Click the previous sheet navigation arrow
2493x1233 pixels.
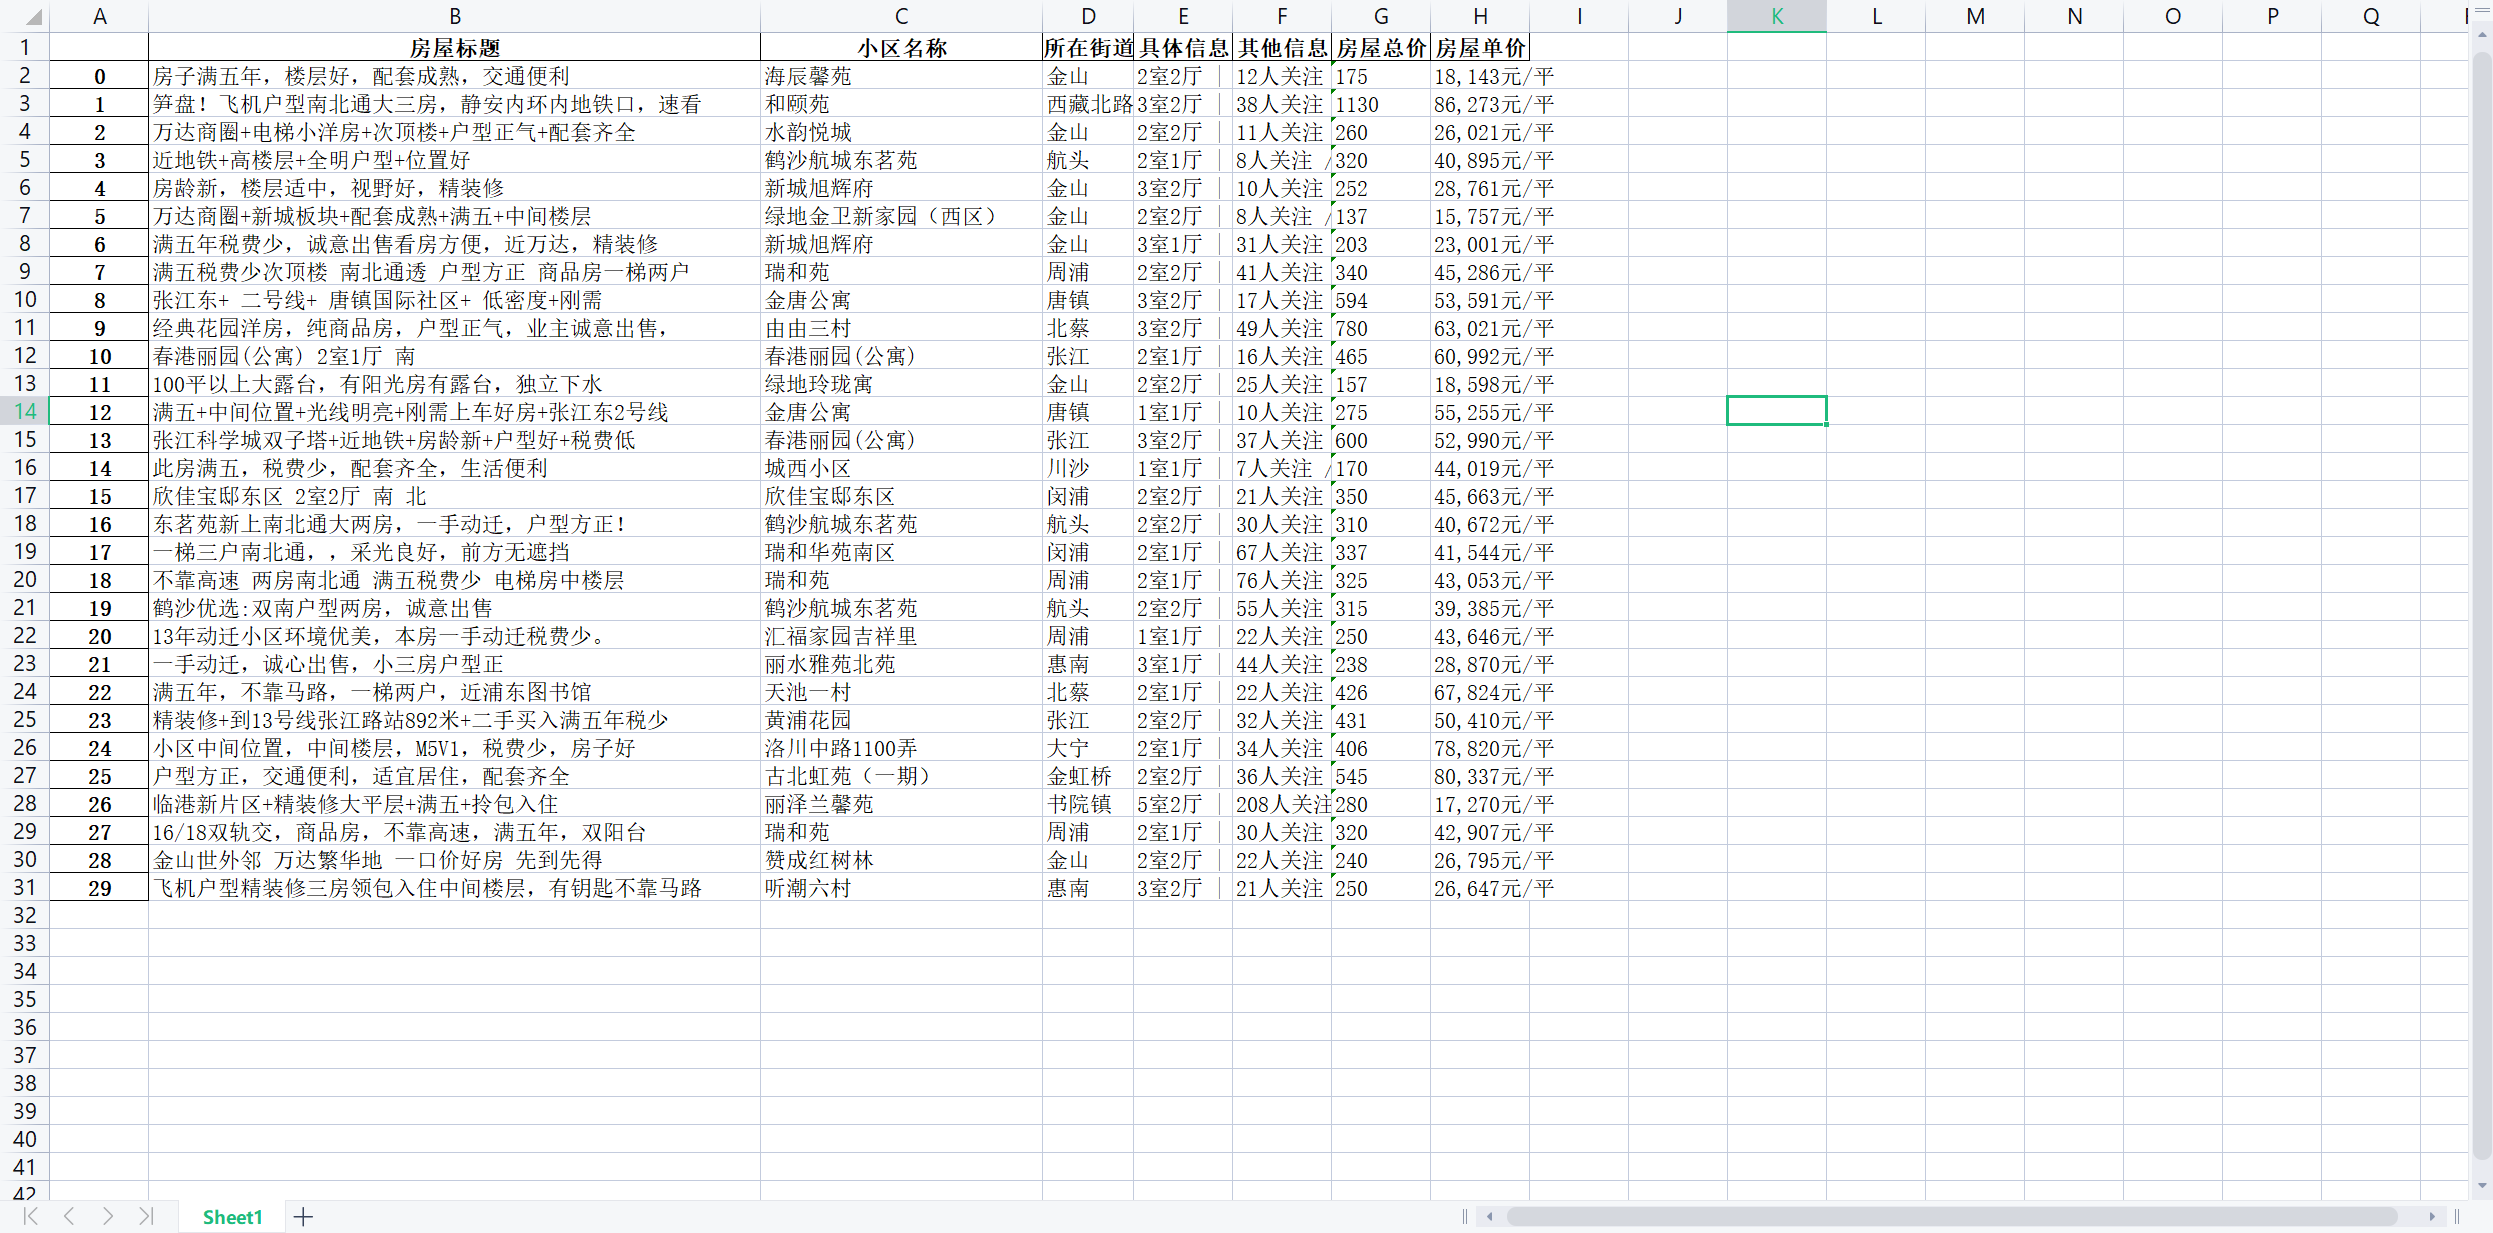click(69, 1216)
